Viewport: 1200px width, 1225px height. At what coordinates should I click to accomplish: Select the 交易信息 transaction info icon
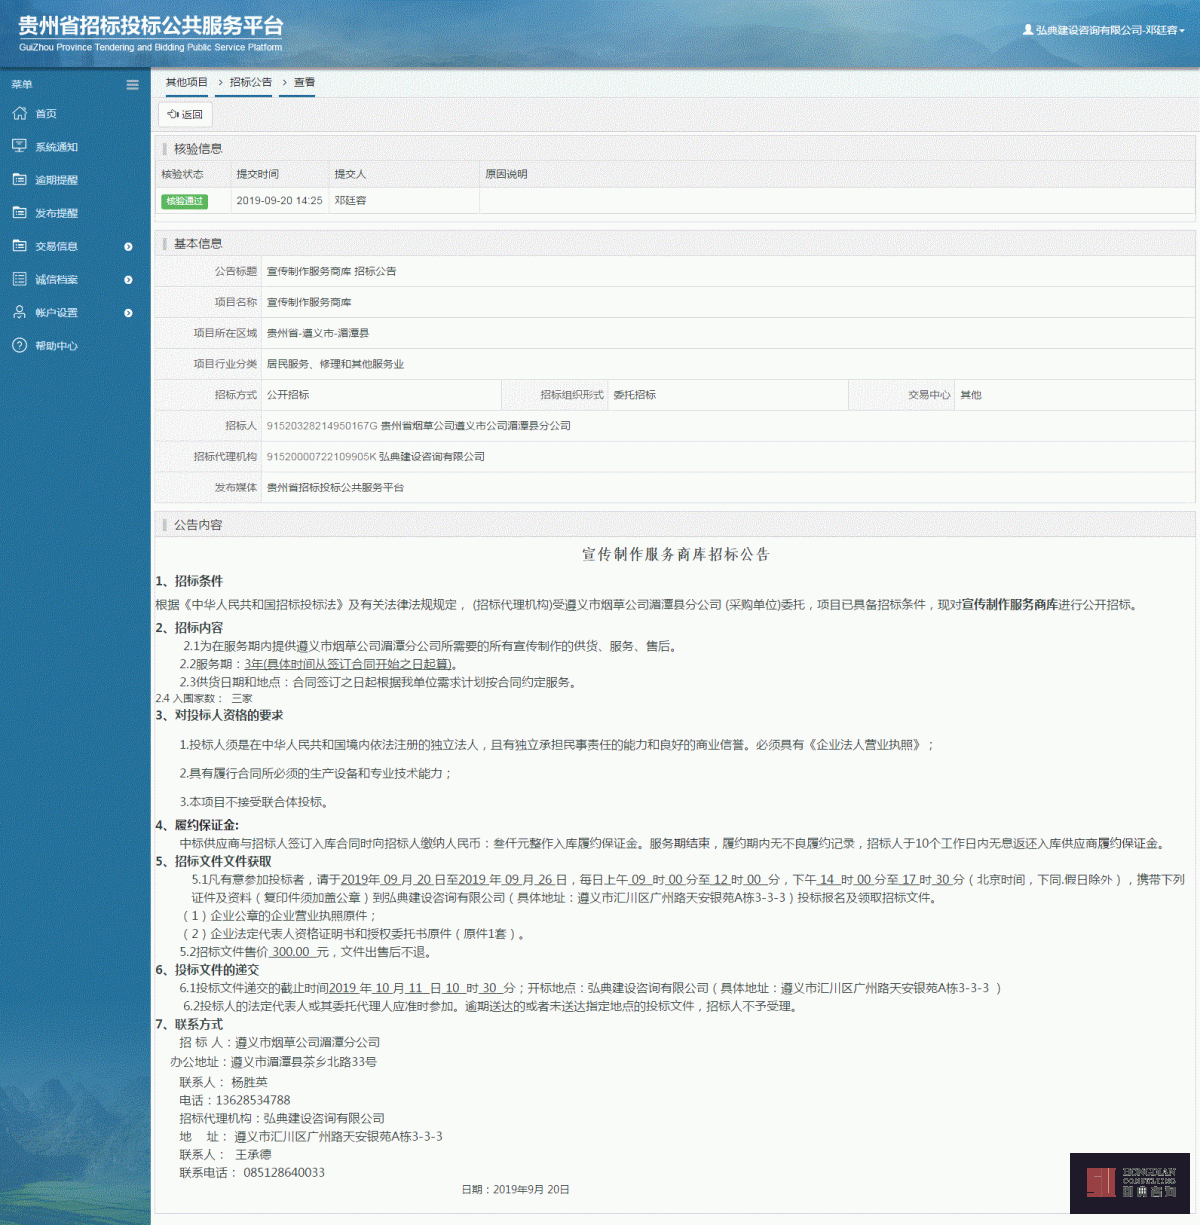pos(18,246)
